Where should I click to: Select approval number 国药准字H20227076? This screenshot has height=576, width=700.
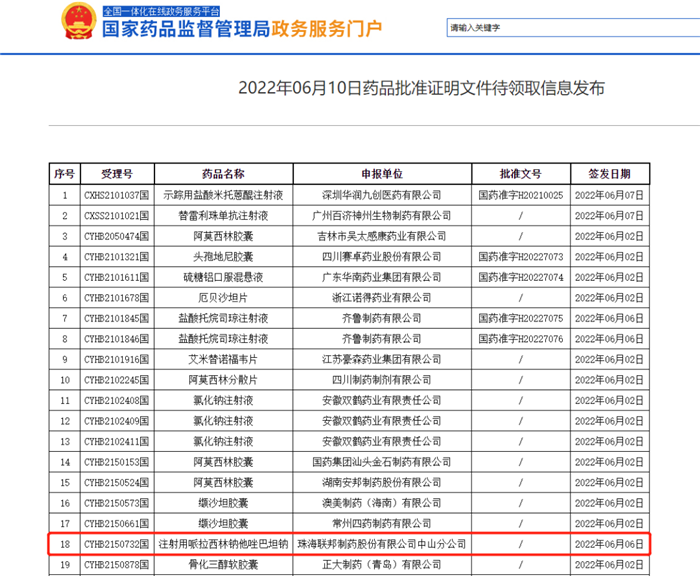tap(521, 339)
